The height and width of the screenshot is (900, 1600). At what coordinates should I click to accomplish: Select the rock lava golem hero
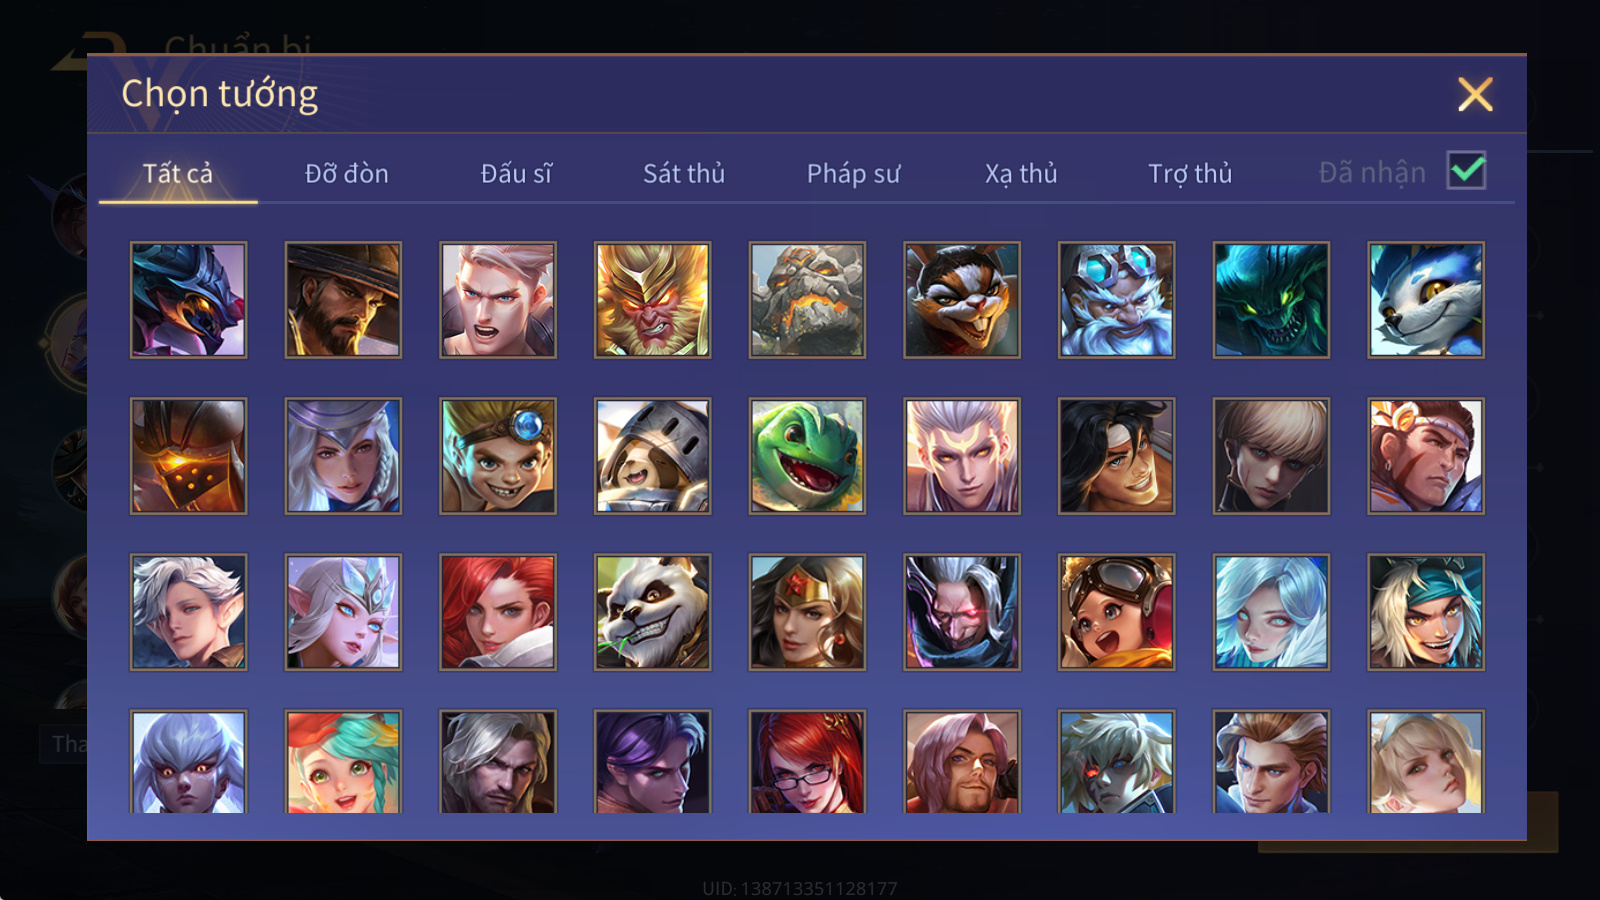coord(807,300)
